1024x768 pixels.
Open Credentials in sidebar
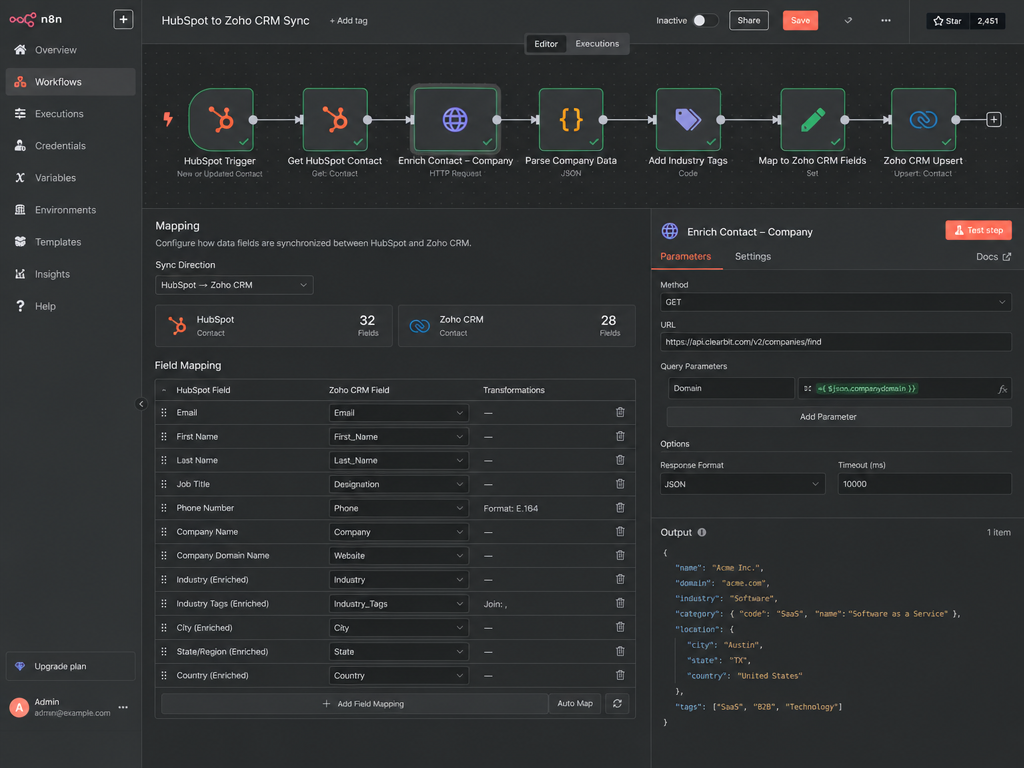click(x=71, y=146)
